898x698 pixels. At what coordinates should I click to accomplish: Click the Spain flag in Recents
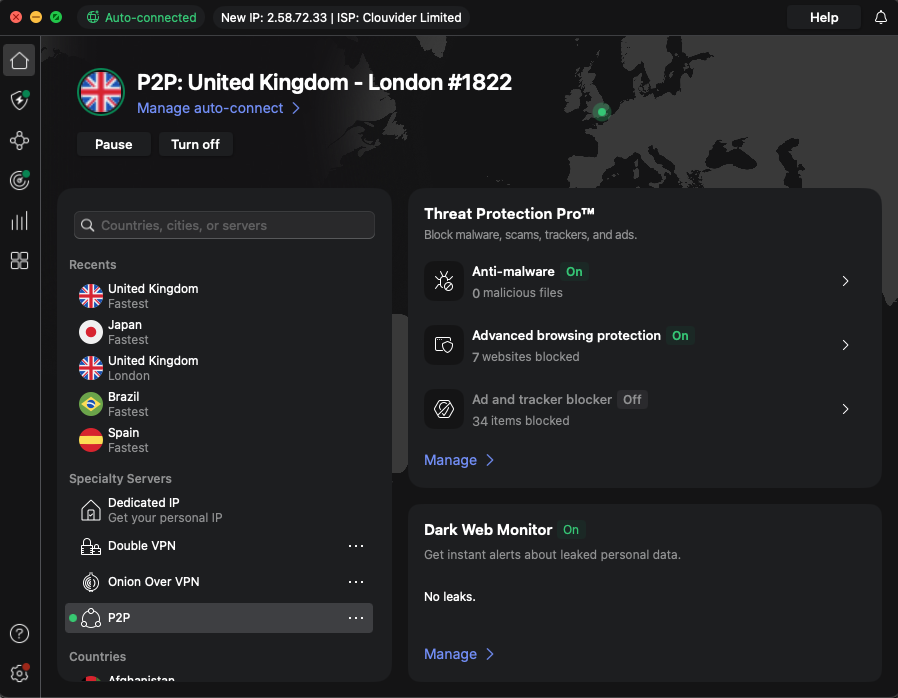pyautogui.click(x=90, y=440)
